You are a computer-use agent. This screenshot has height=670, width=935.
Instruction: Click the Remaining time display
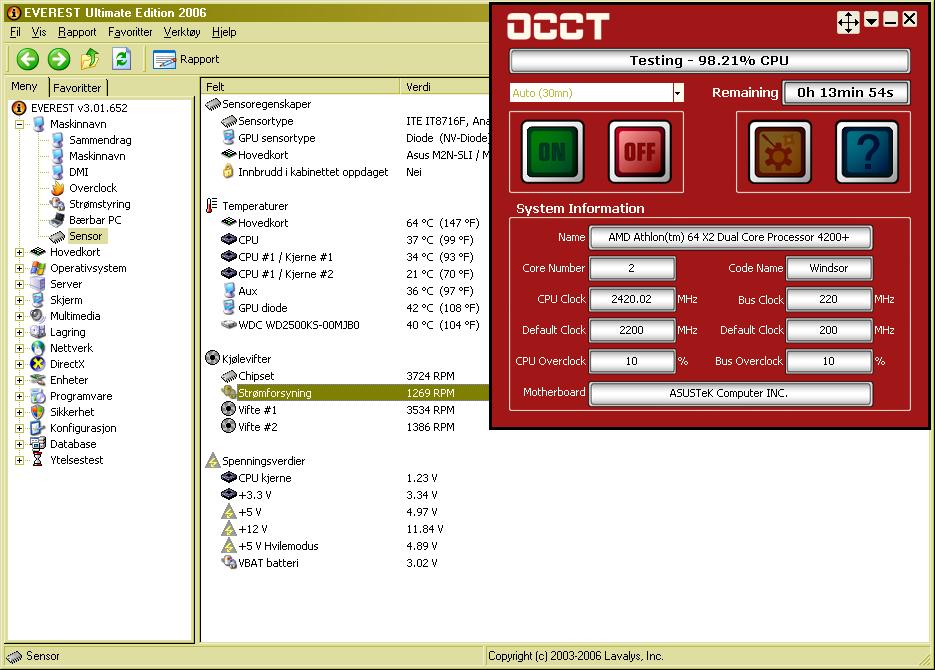(846, 93)
